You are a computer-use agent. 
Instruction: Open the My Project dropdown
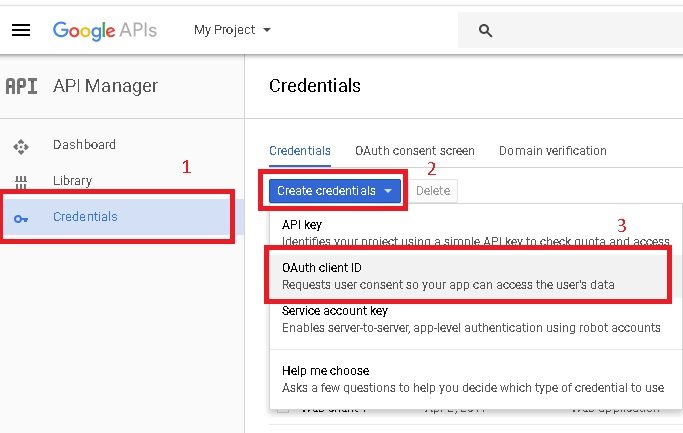point(232,30)
